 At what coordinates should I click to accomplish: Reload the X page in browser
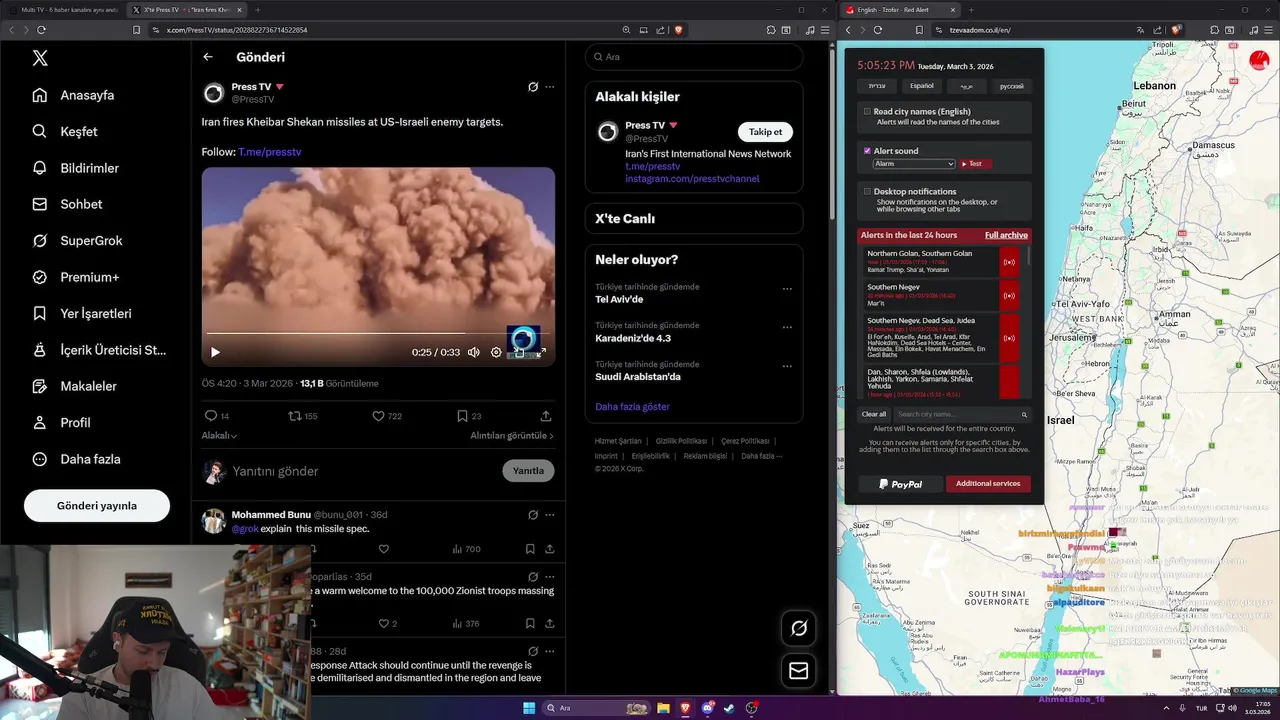click(x=42, y=30)
